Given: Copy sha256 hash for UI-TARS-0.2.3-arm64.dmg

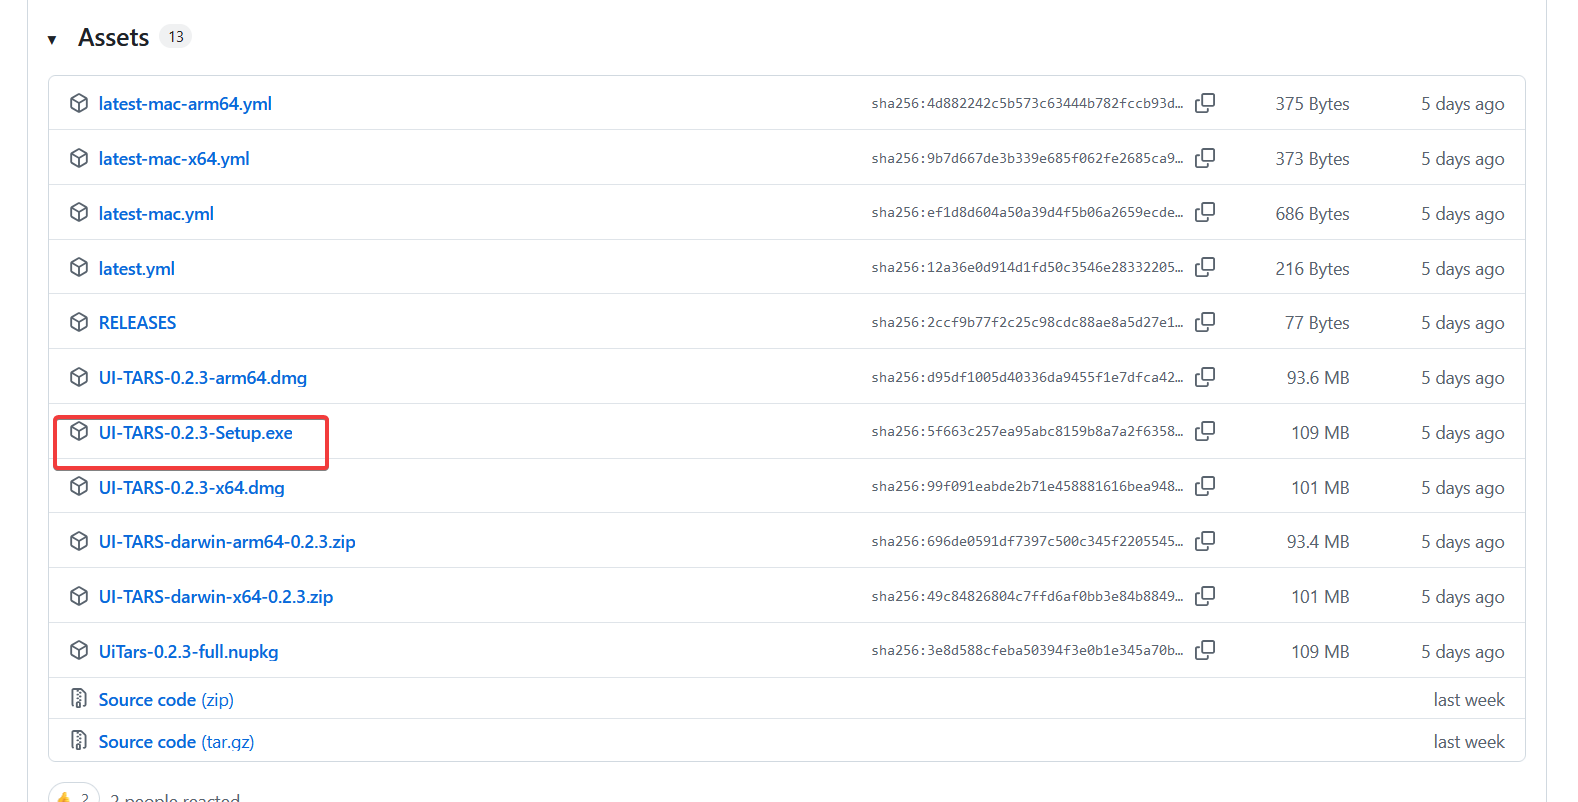Looking at the screenshot, I should coord(1205,377).
